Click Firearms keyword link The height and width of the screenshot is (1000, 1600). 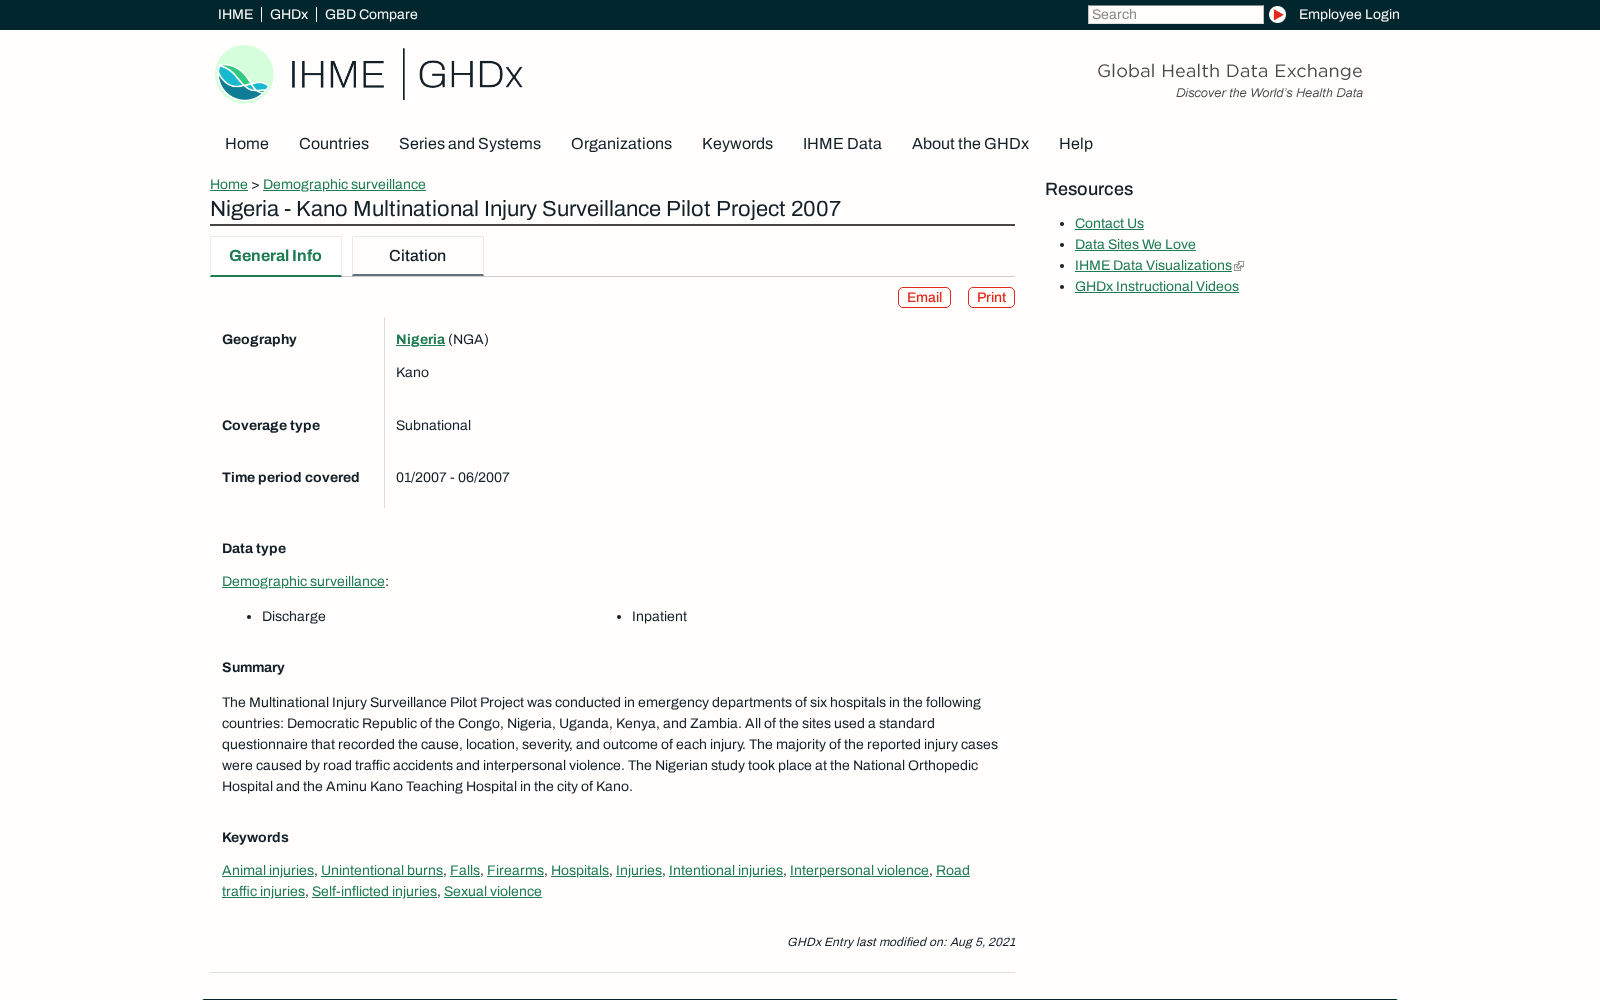tap(515, 870)
